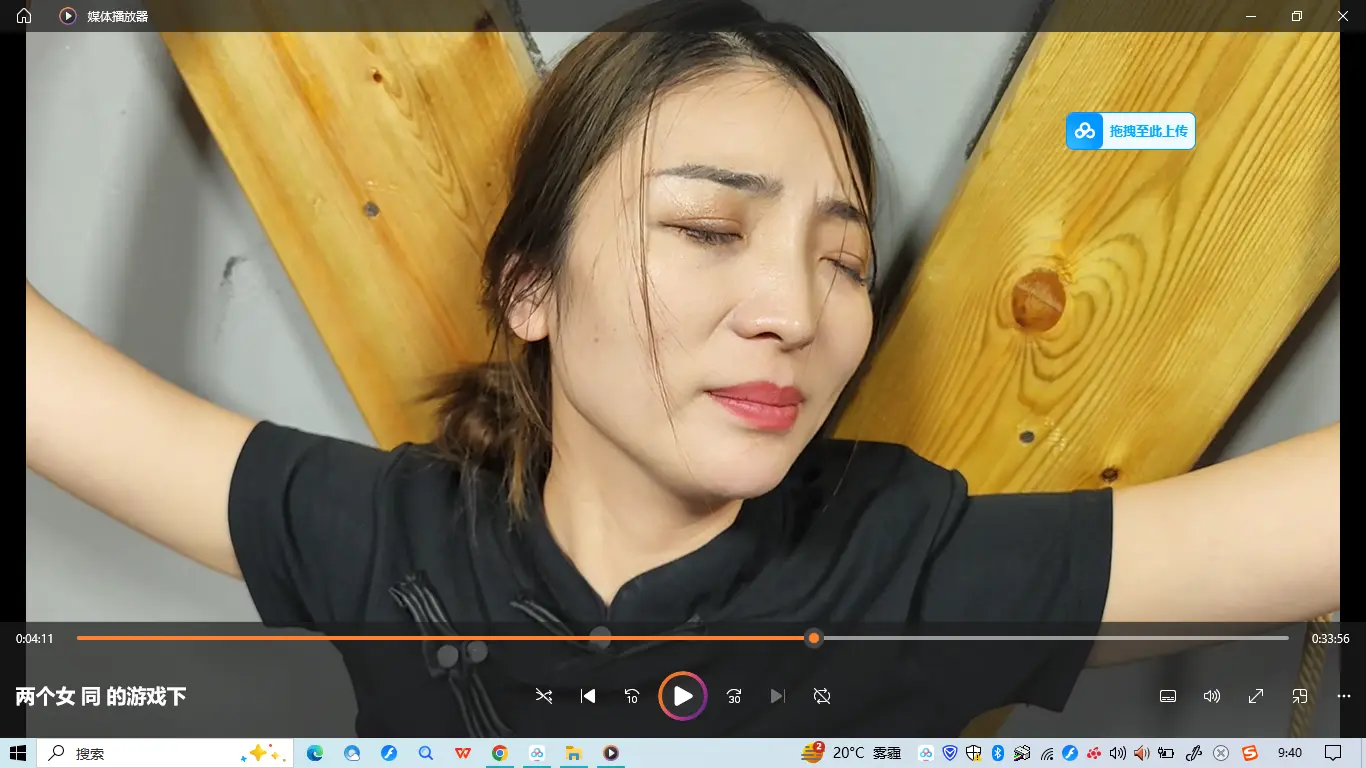
Task: Toggle shuffle playback mode
Action: tap(543, 696)
